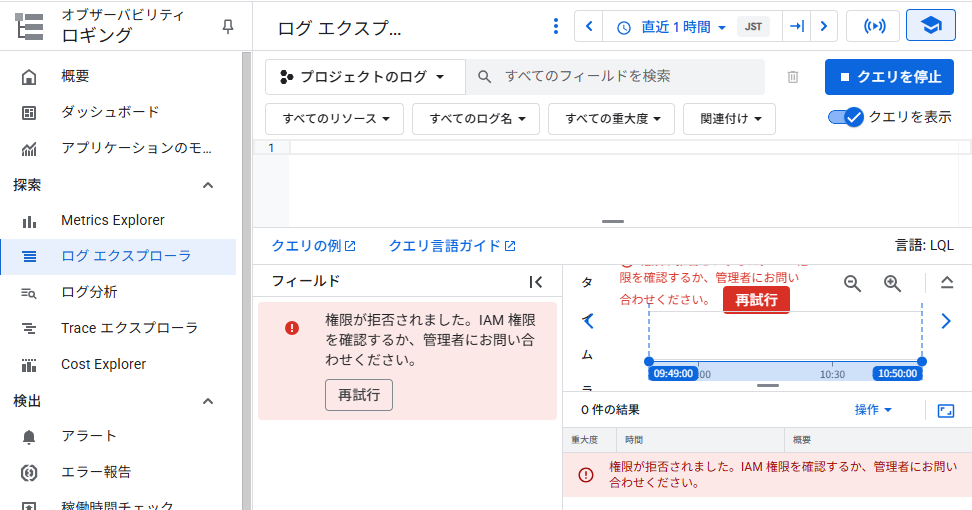Open Metrics Explorer

(113, 220)
